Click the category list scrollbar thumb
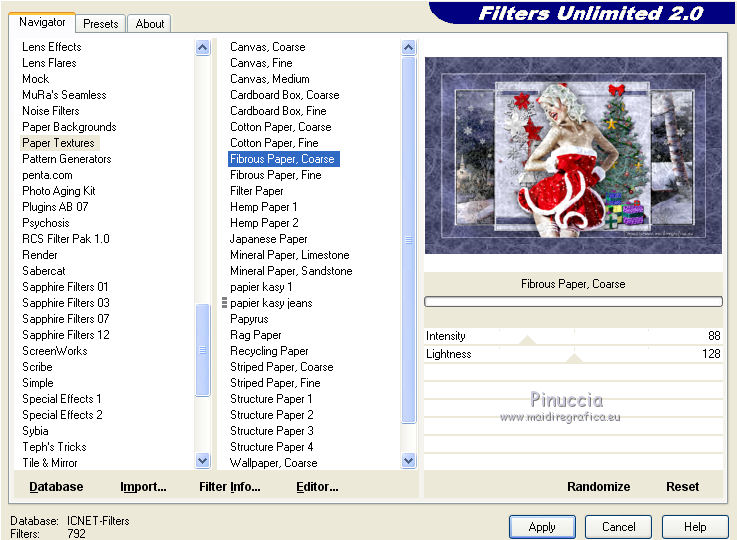The width and height of the screenshot is (737, 540). click(x=203, y=350)
